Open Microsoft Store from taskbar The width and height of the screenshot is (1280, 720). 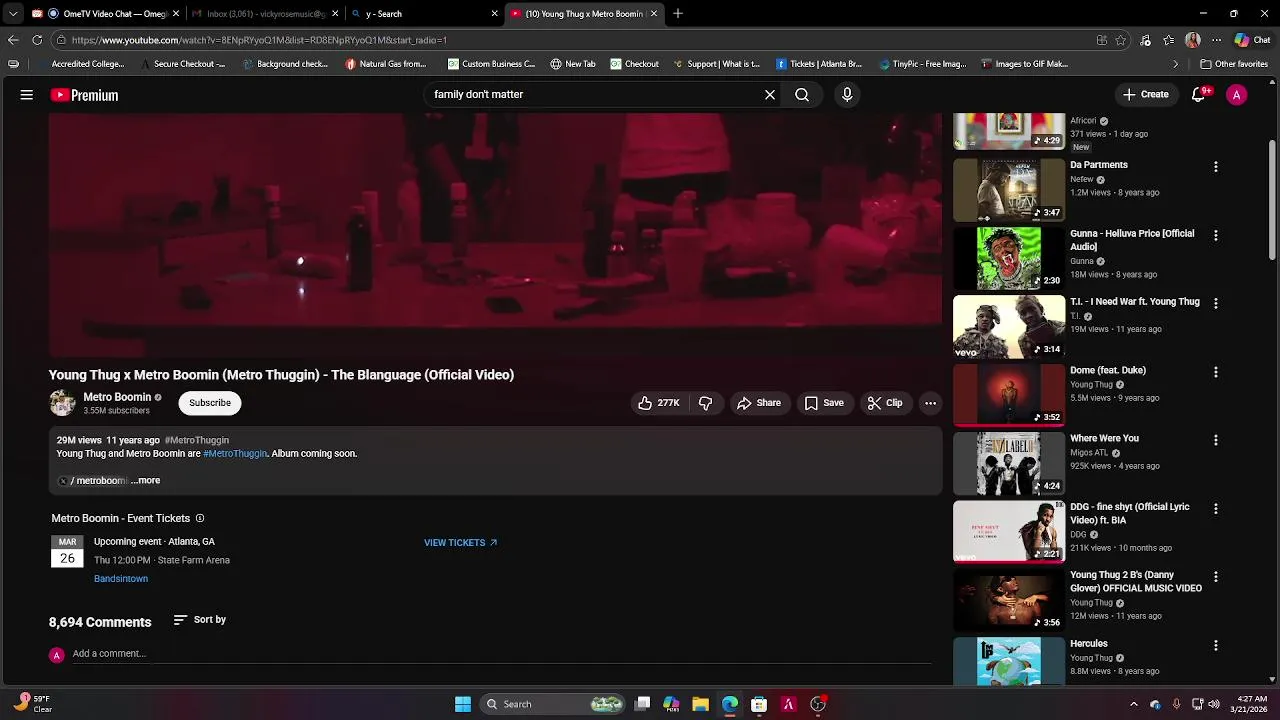click(759, 704)
